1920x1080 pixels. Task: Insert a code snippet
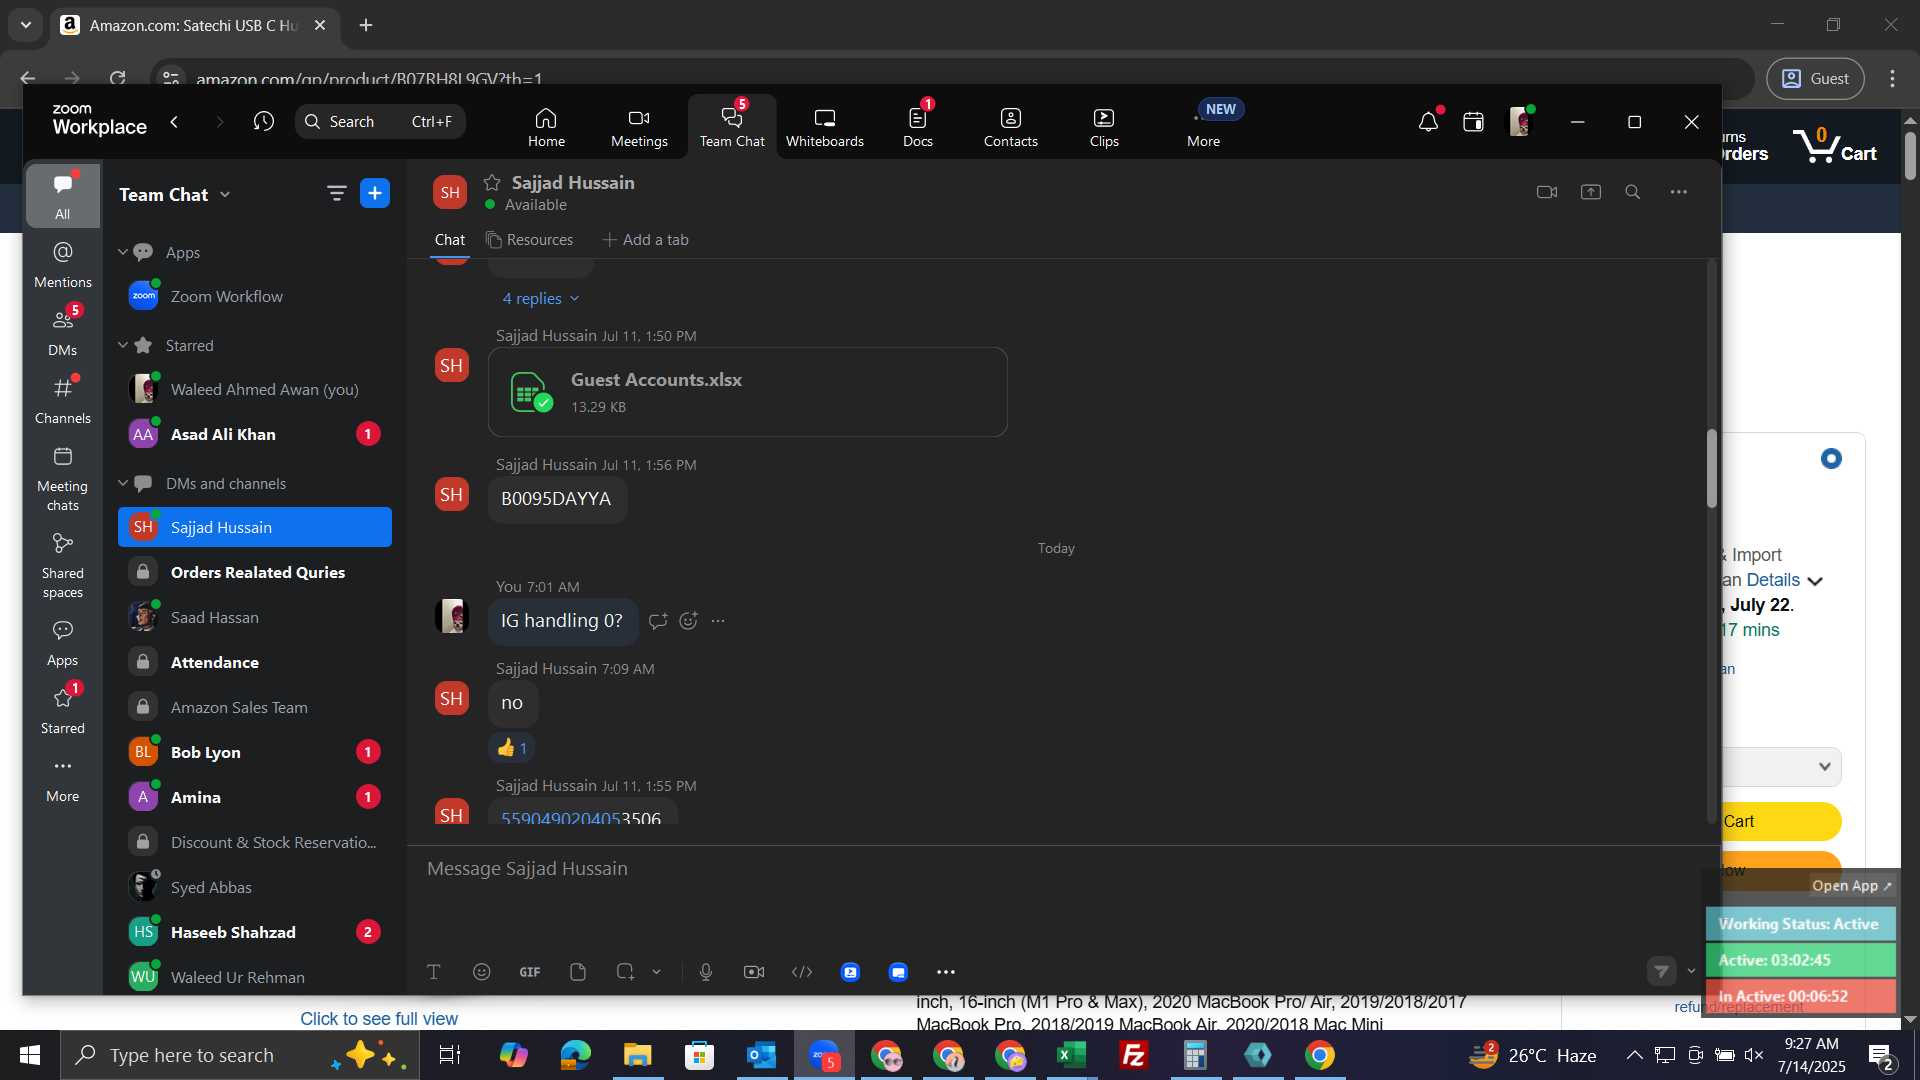coord(802,972)
